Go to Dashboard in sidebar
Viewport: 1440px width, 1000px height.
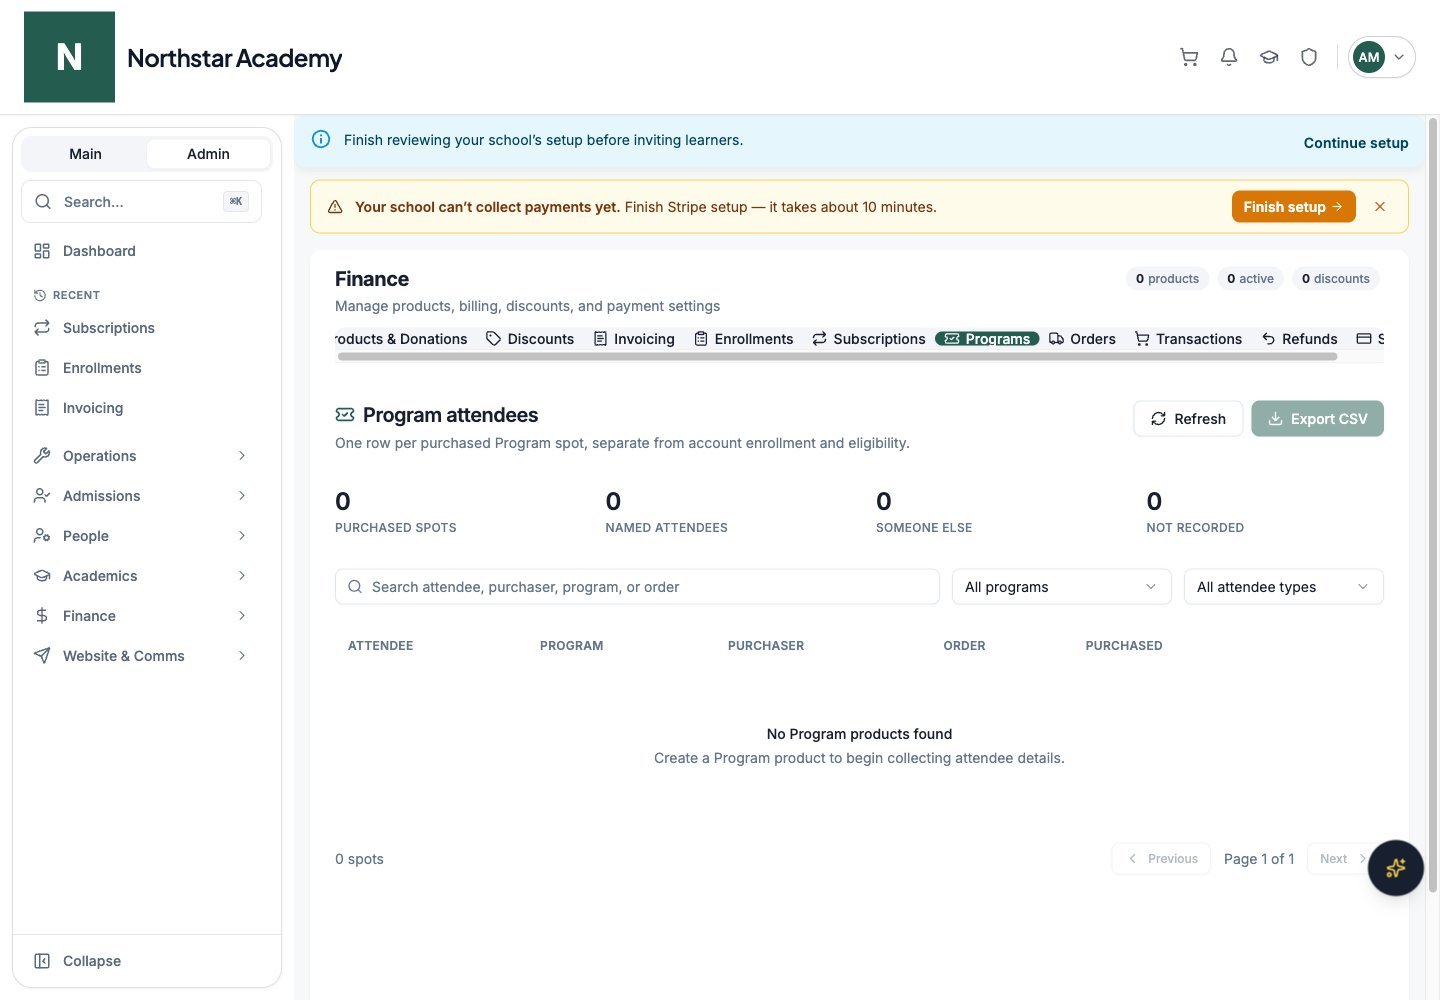(x=141, y=251)
